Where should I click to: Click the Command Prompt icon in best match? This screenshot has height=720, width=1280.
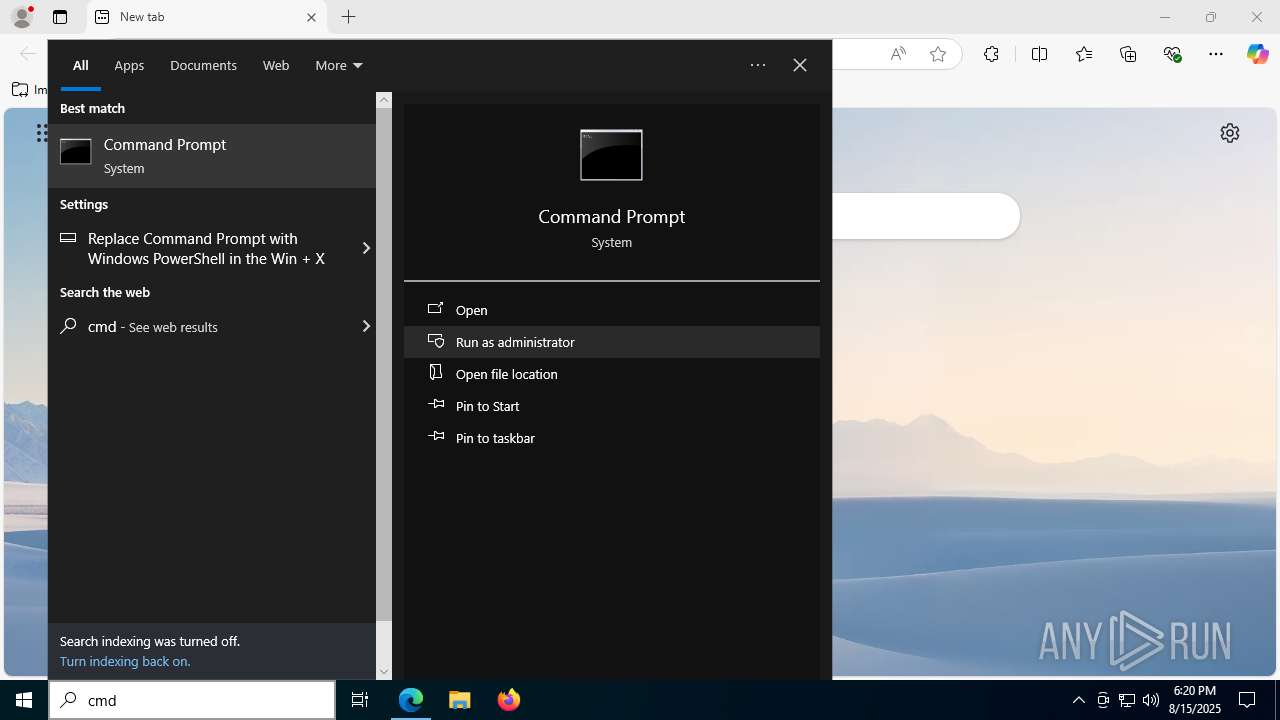click(76, 152)
